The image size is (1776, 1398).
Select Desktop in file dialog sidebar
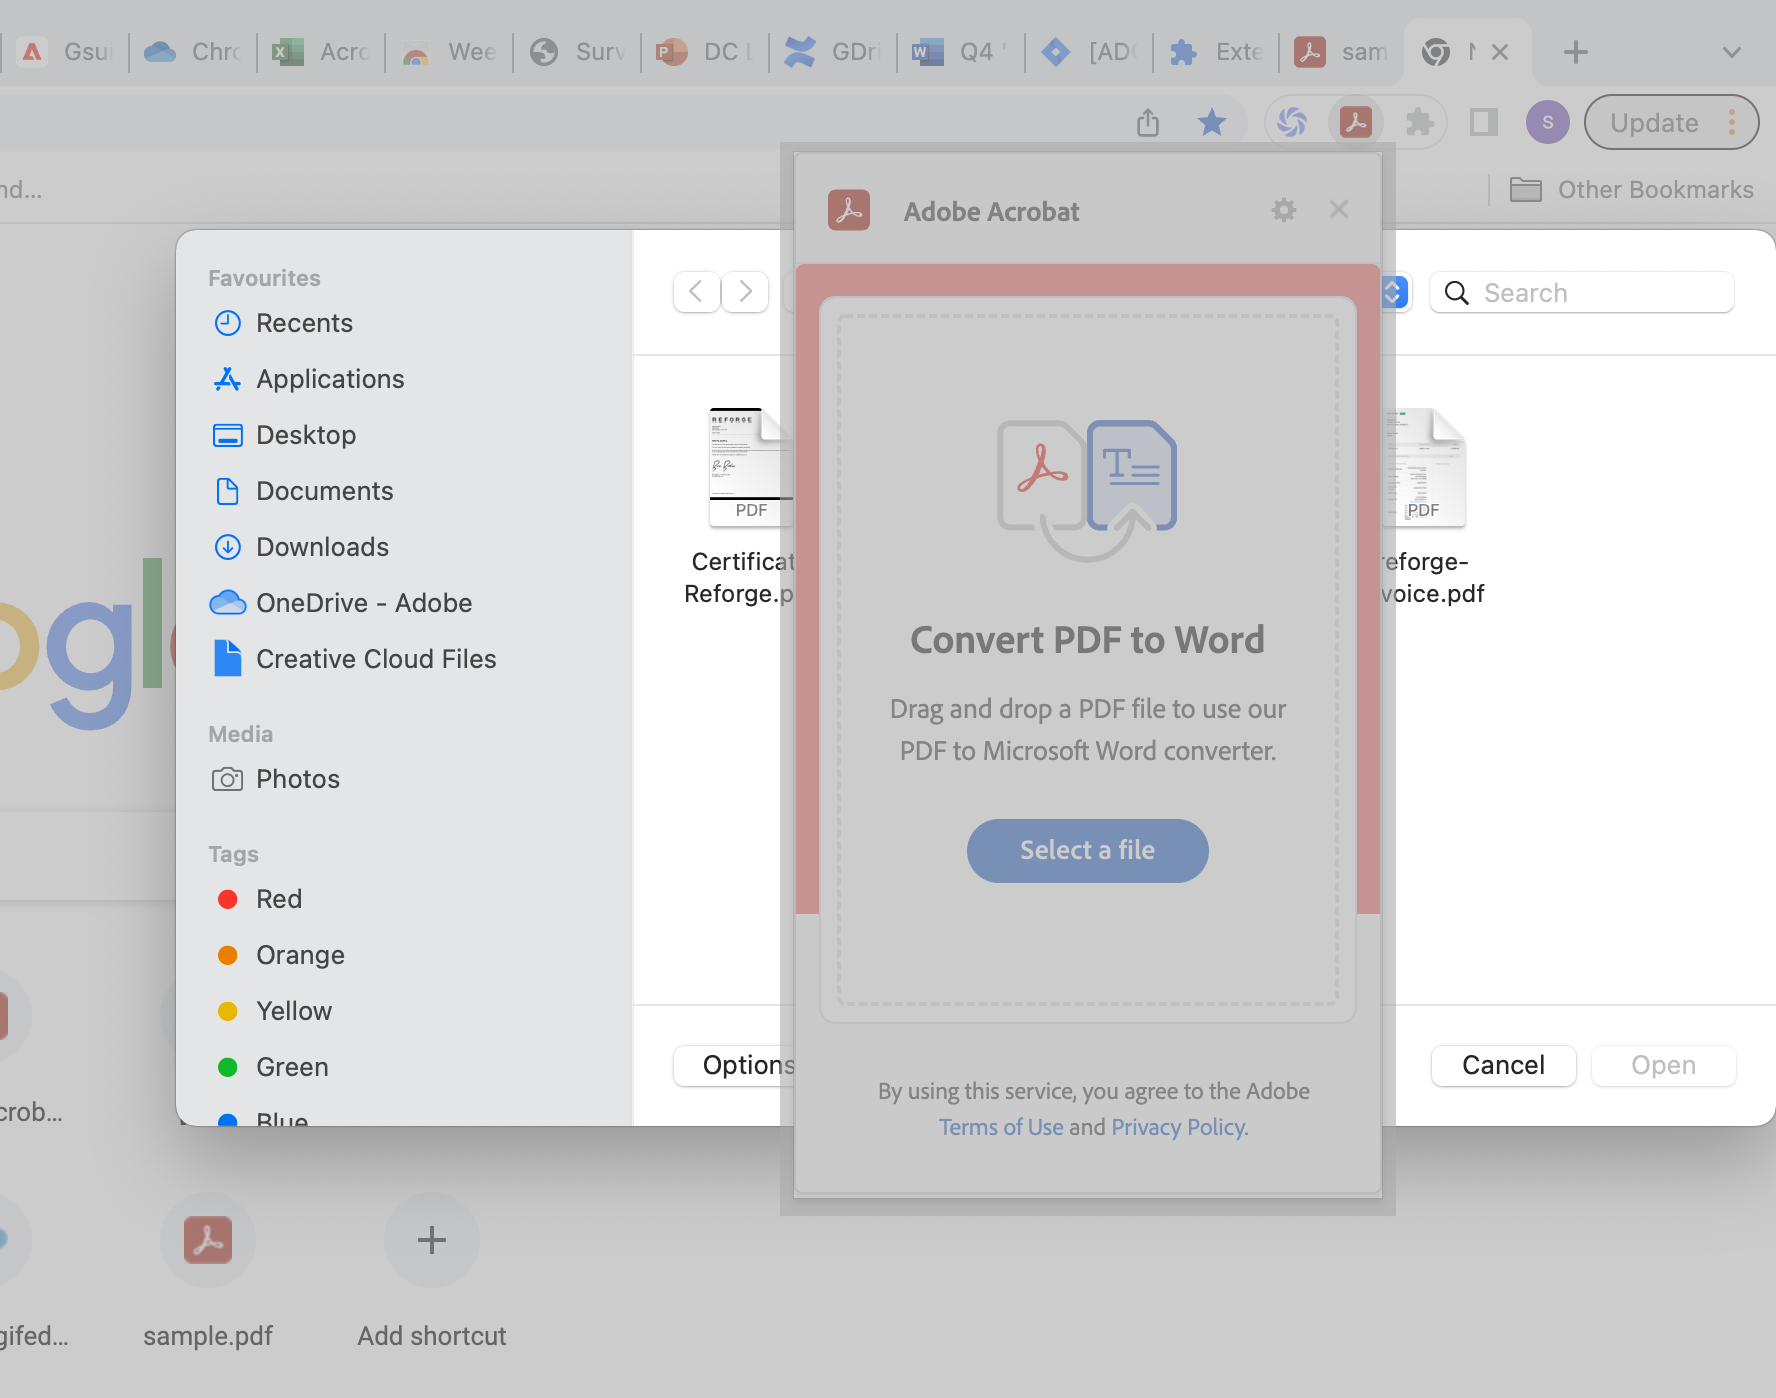[x=286, y=435]
